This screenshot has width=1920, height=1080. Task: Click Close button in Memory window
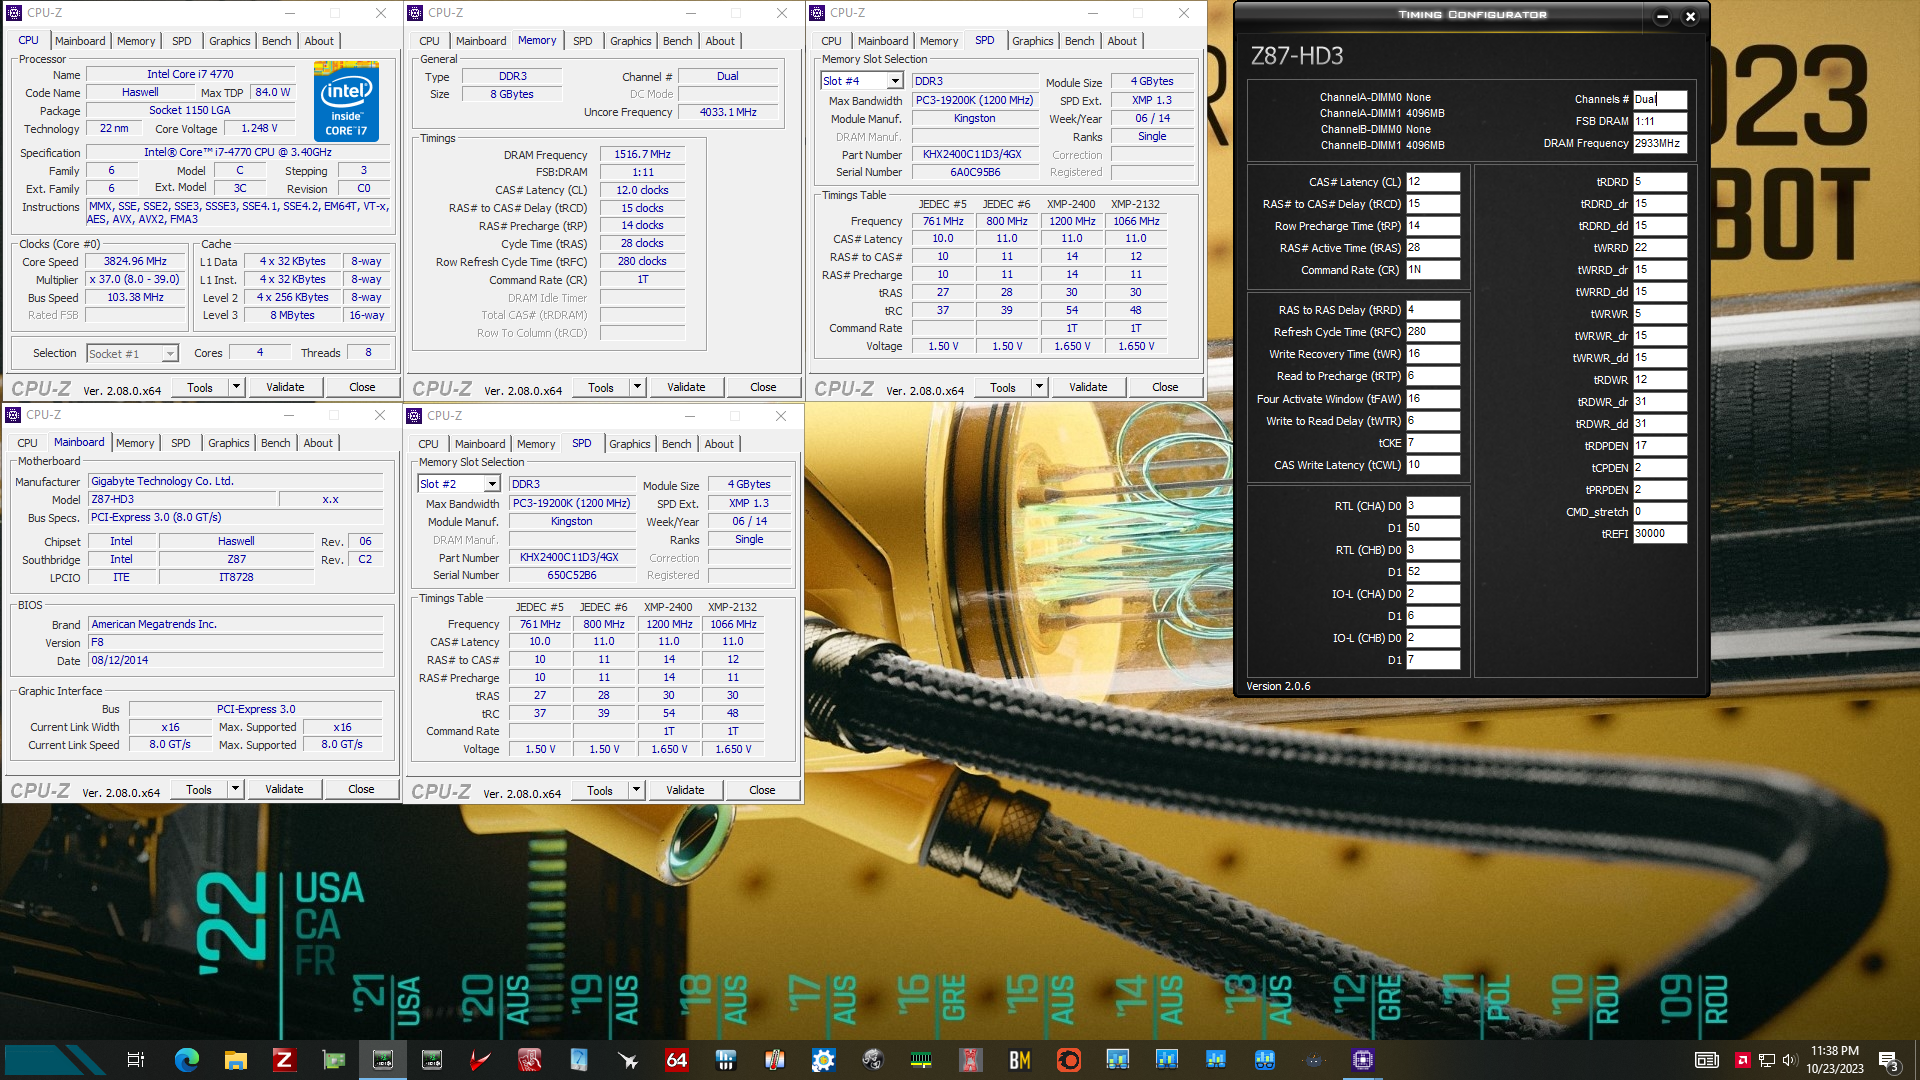(763, 387)
